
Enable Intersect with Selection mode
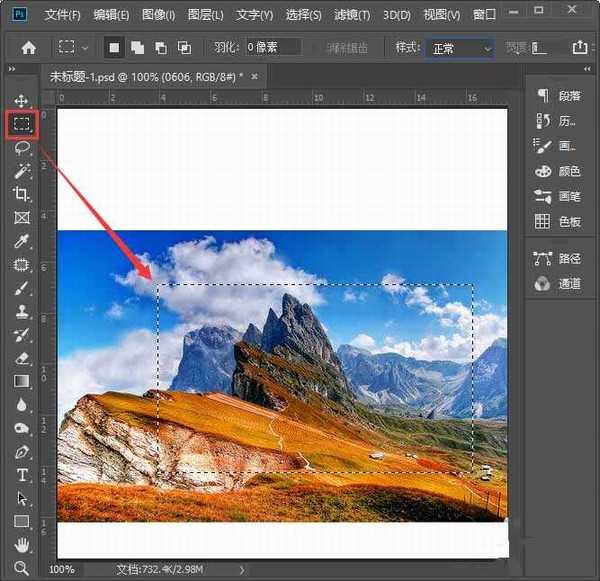point(184,47)
